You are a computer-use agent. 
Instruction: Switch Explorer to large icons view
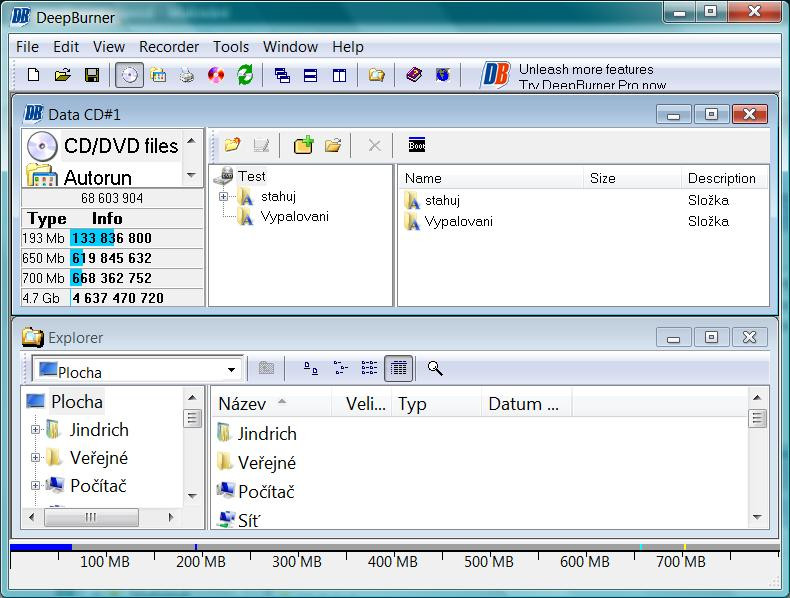point(311,368)
